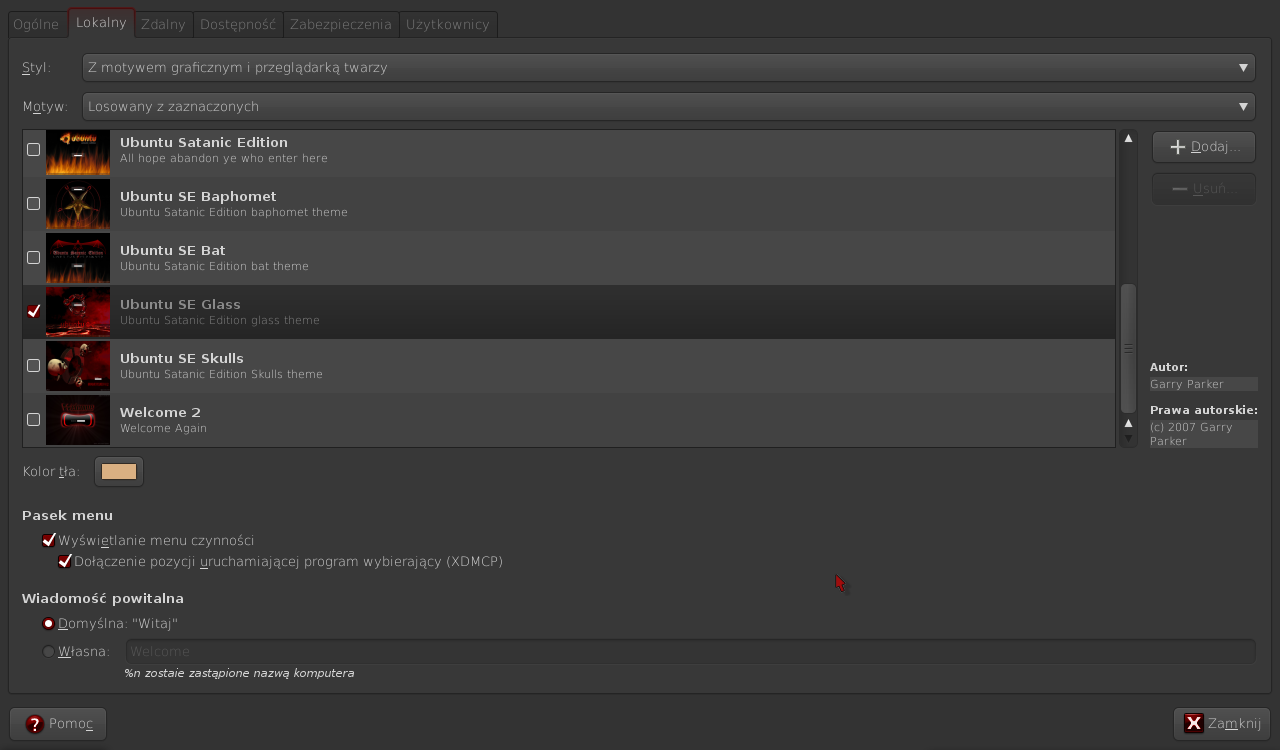
Task: Click the "(c) 2007 Garry Parker" copyright text
Action: 1203,434
